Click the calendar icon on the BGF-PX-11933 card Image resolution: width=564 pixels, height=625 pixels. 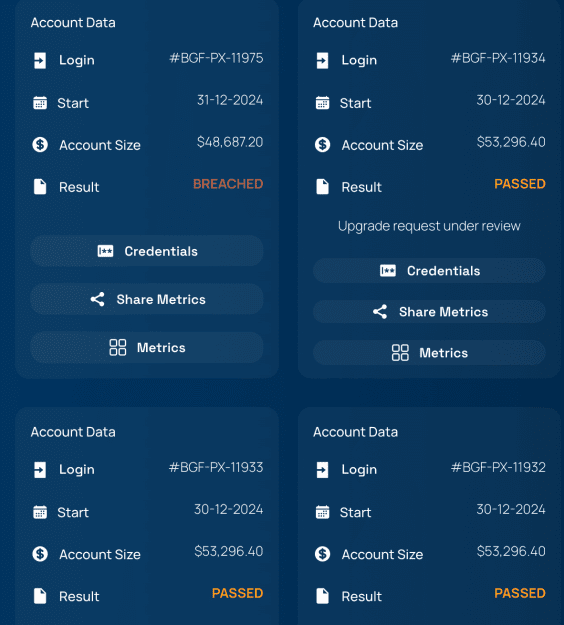[40, 512]
